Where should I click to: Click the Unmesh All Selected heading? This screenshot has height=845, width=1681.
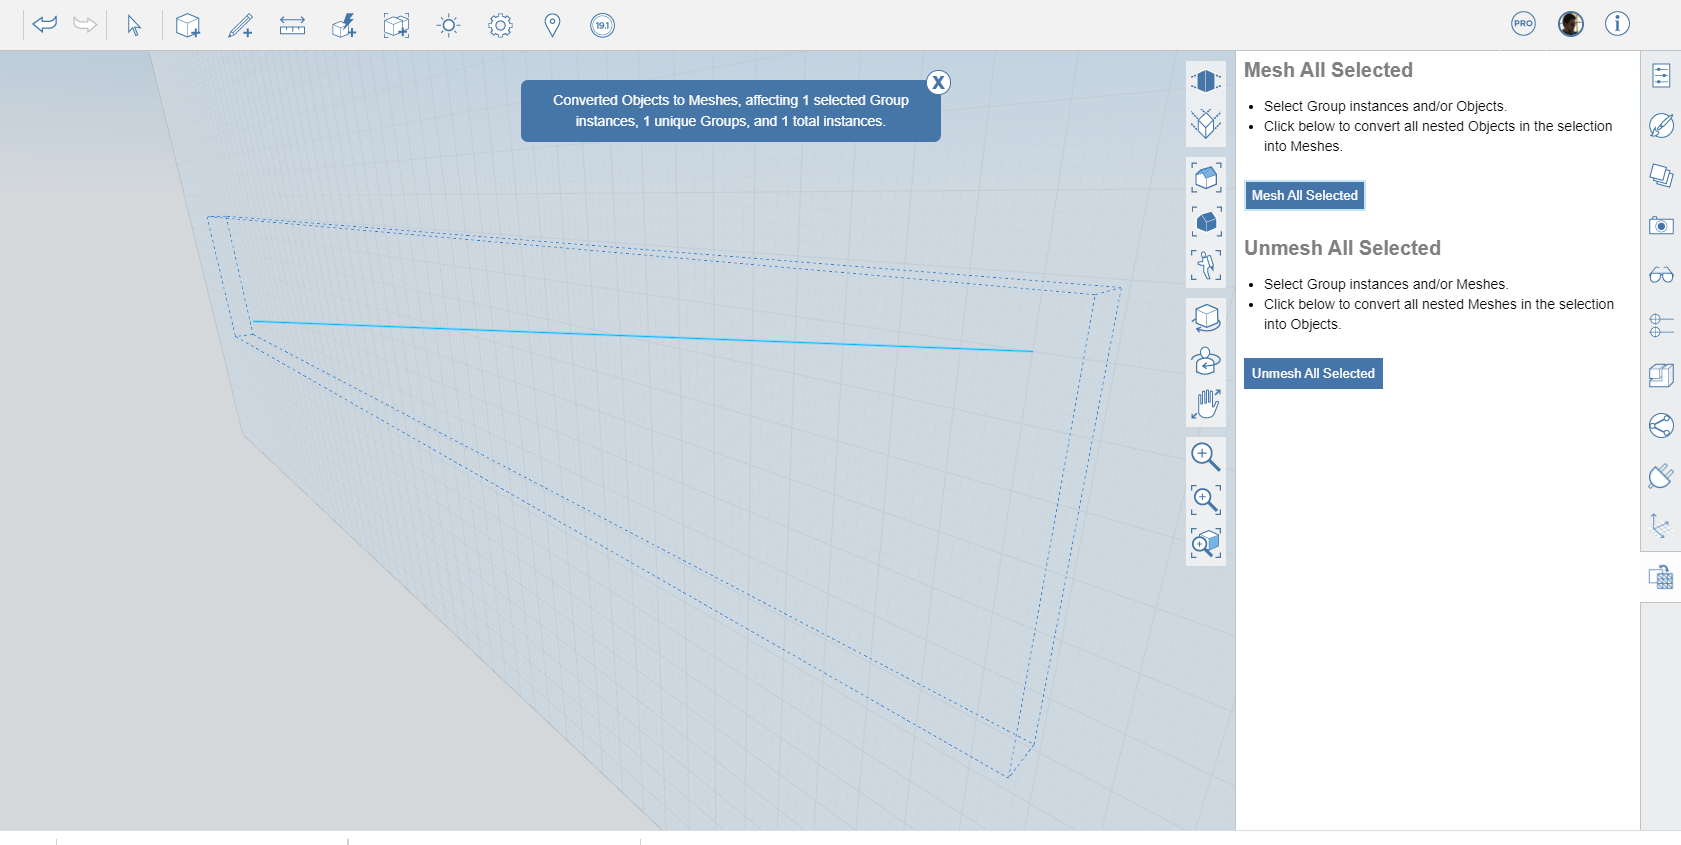tap(1342, 248)
